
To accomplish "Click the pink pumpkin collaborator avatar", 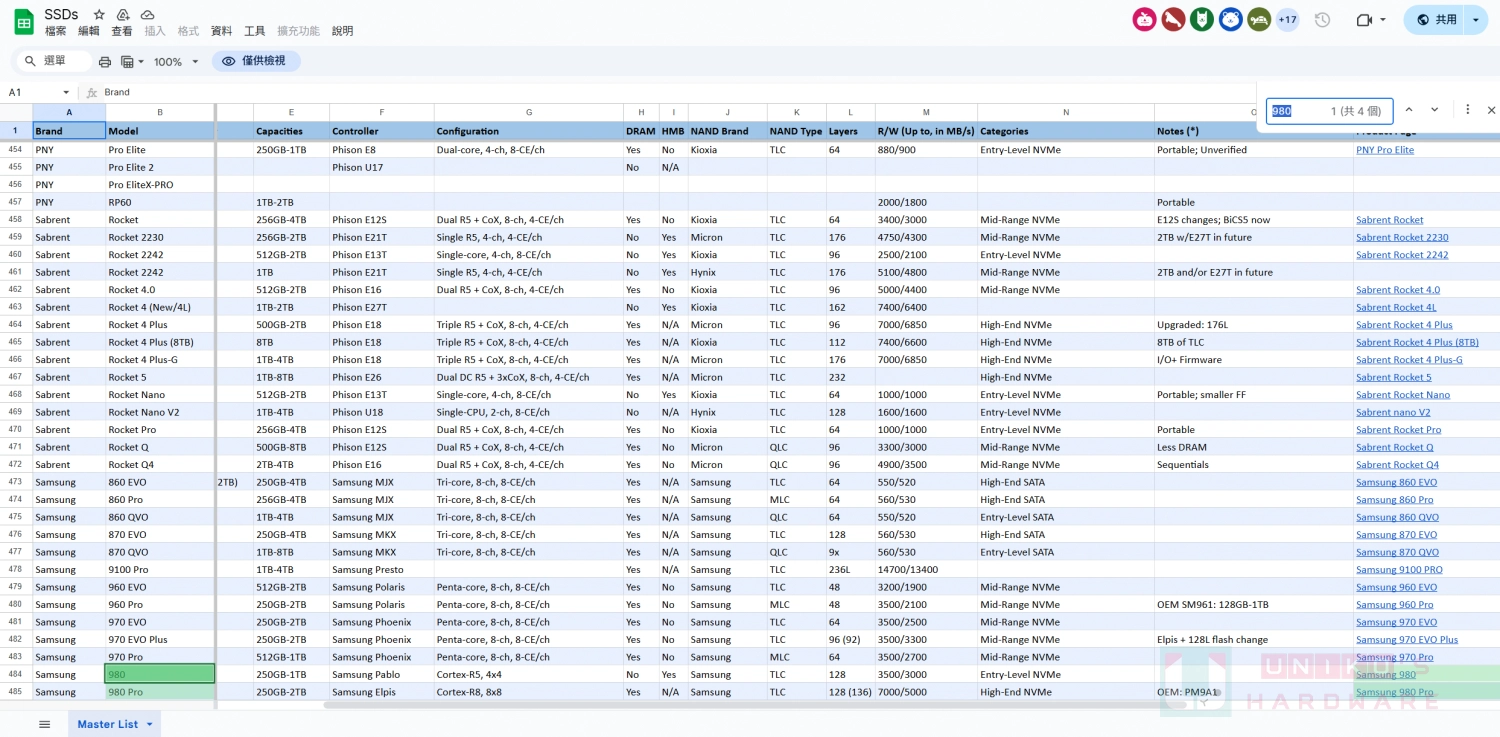I will pos(1144,19).
